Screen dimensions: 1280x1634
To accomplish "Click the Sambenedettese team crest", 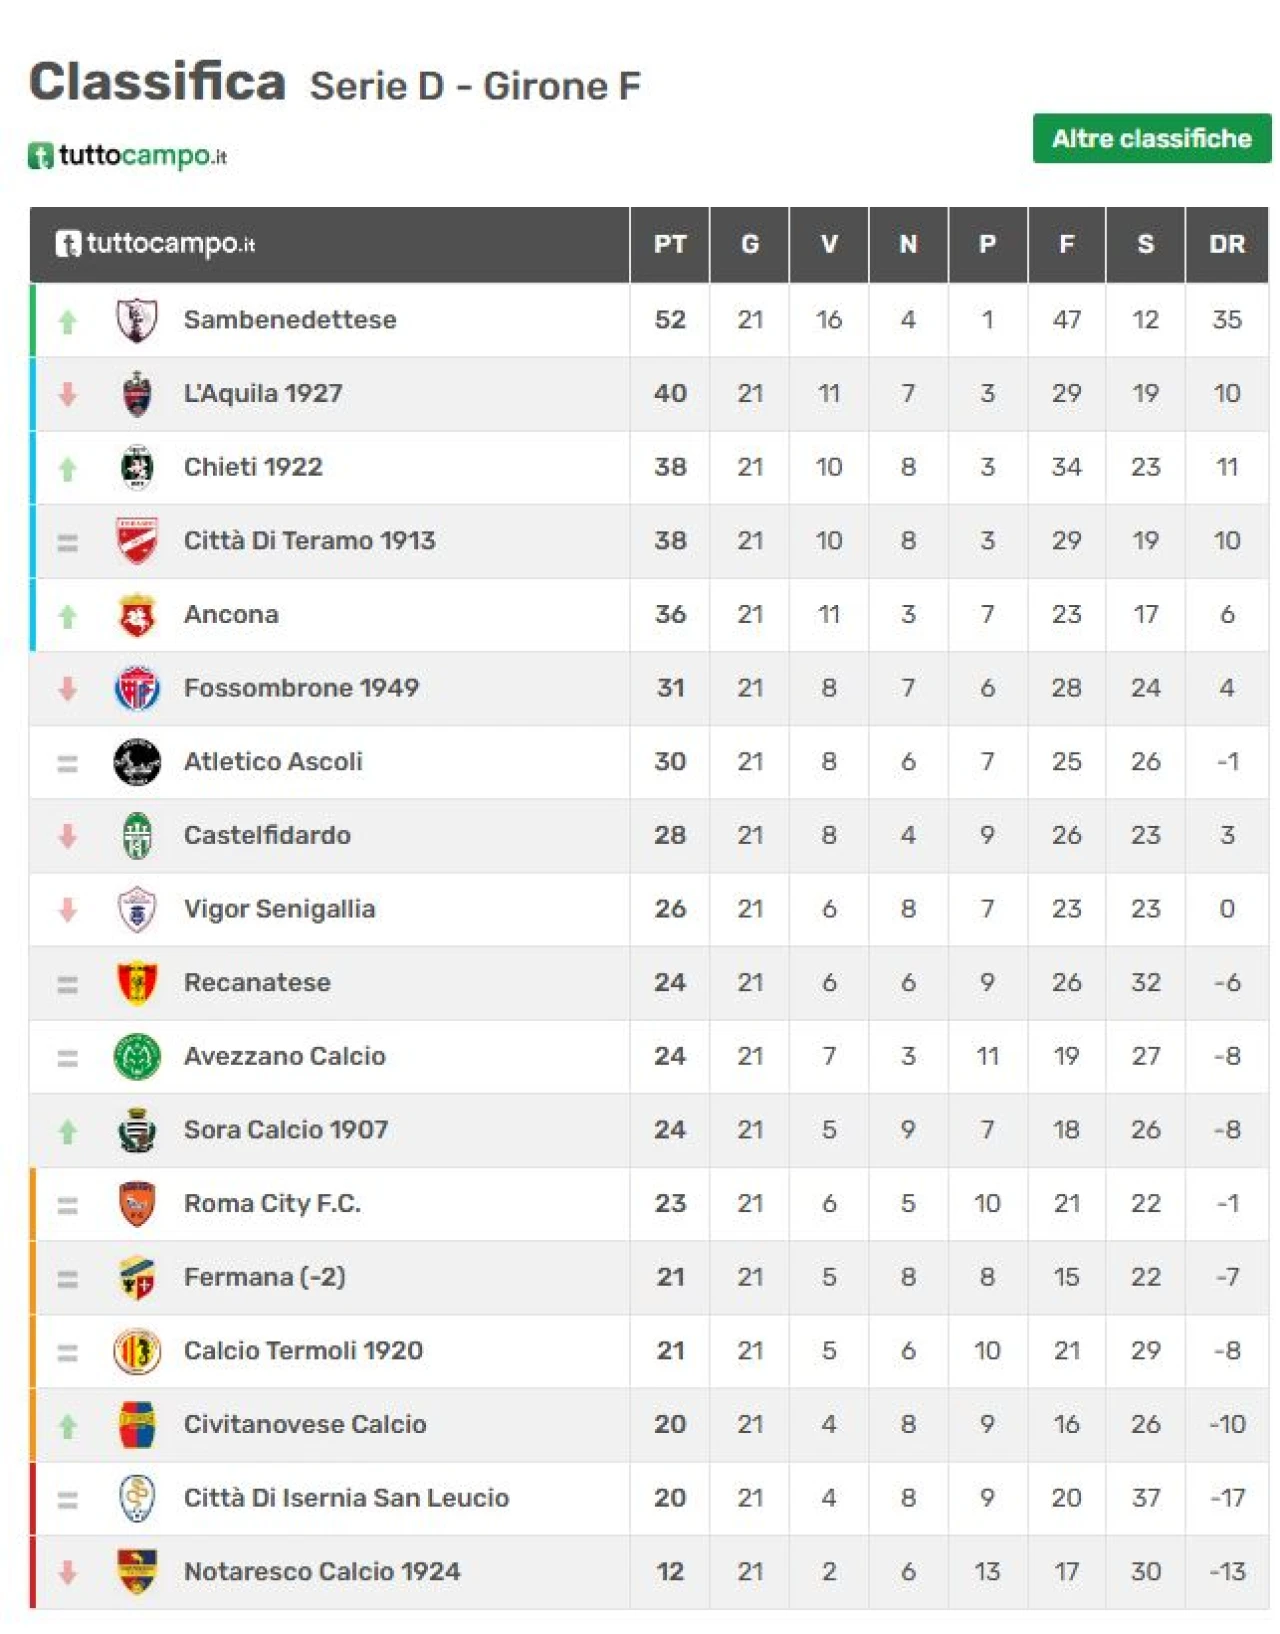I will click(x=137, y=320).
